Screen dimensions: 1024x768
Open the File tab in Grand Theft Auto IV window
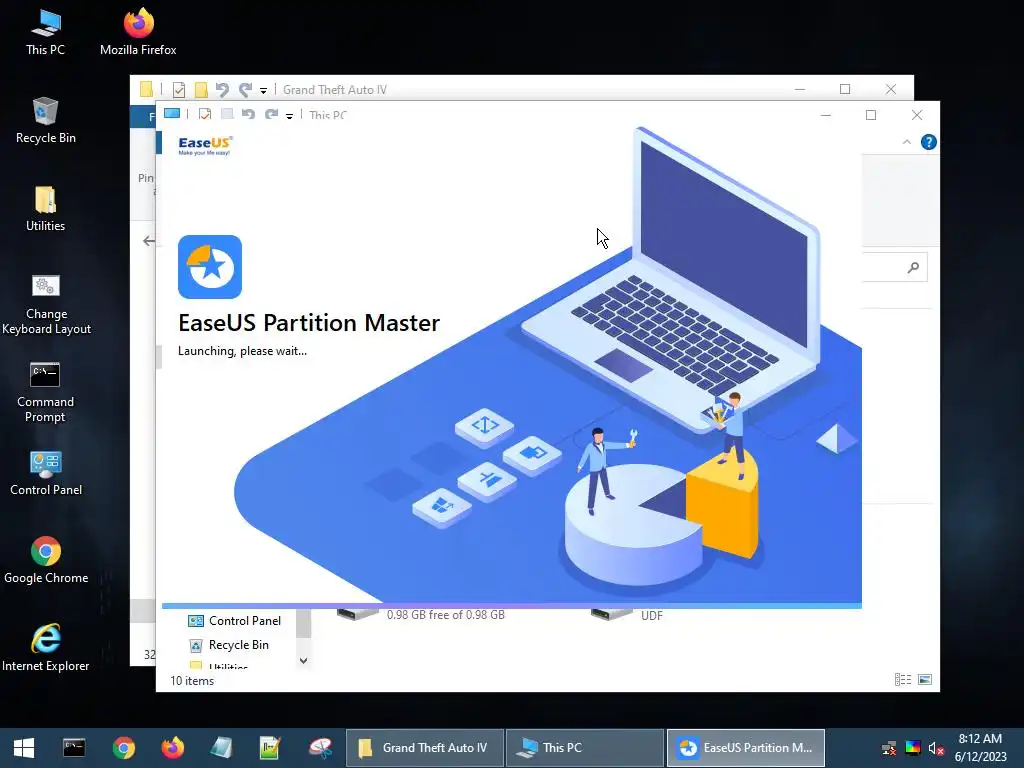[x=145, y=117]
